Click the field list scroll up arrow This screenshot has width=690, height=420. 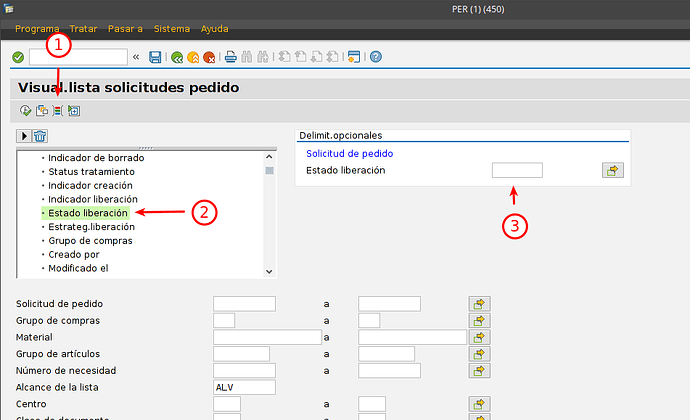tap(269, 156)
